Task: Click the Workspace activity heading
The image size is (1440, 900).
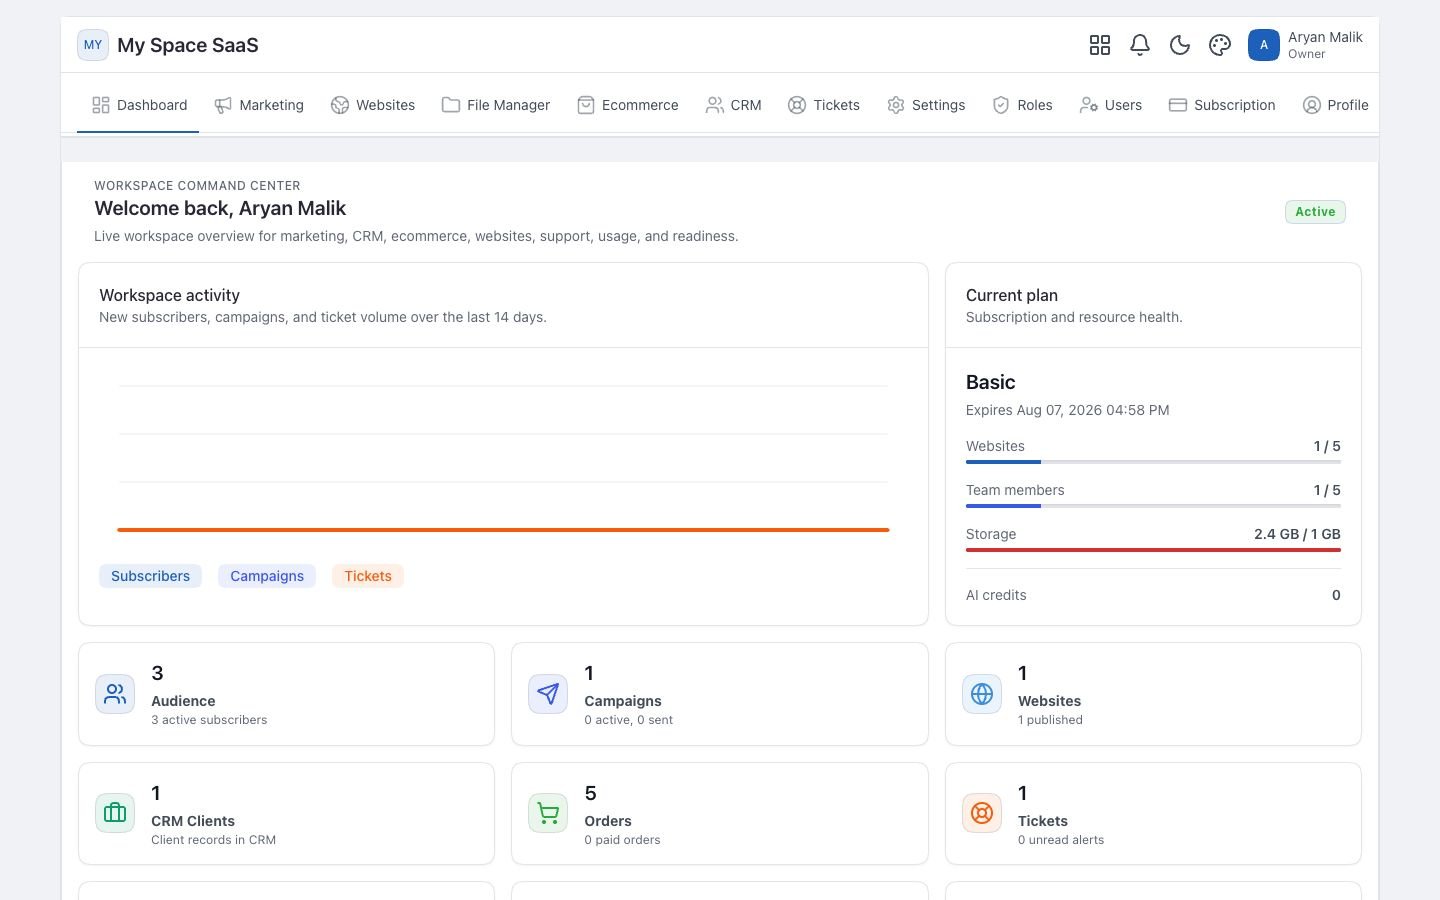Action: pyautogui.click(x=169, y=295)
